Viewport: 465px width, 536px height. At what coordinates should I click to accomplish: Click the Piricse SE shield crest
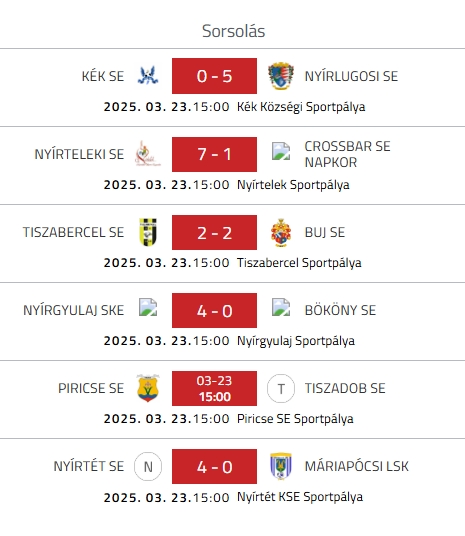148,388
